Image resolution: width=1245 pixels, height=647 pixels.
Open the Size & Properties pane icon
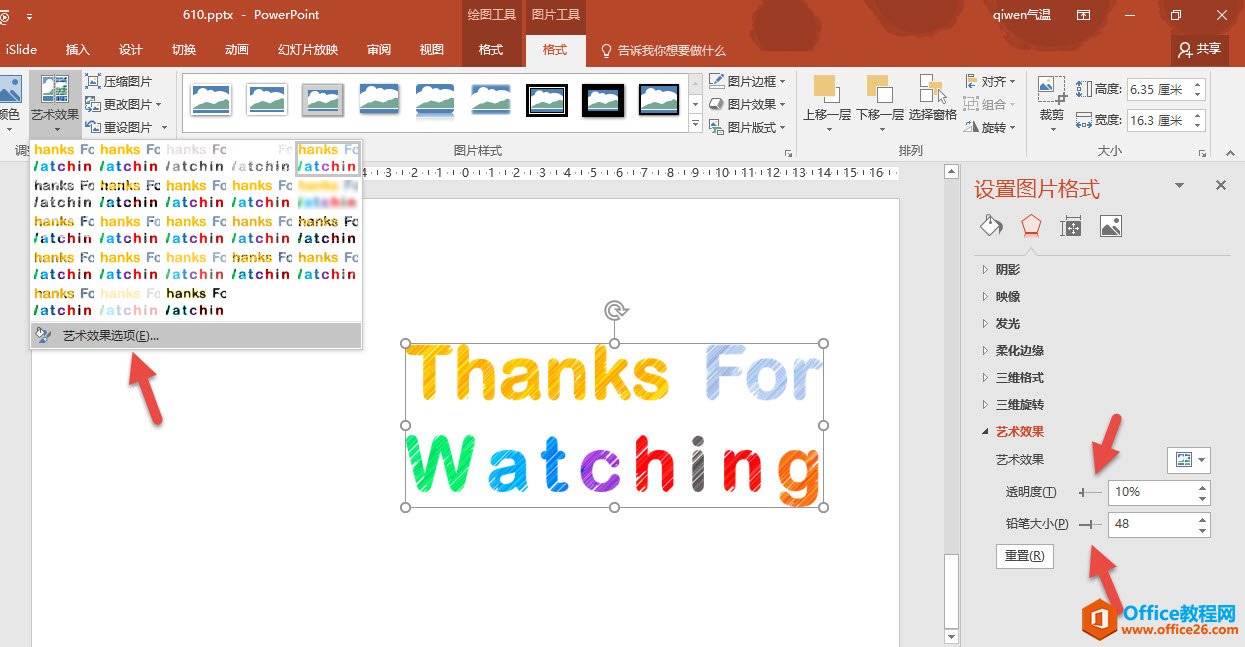point(1071,226)
